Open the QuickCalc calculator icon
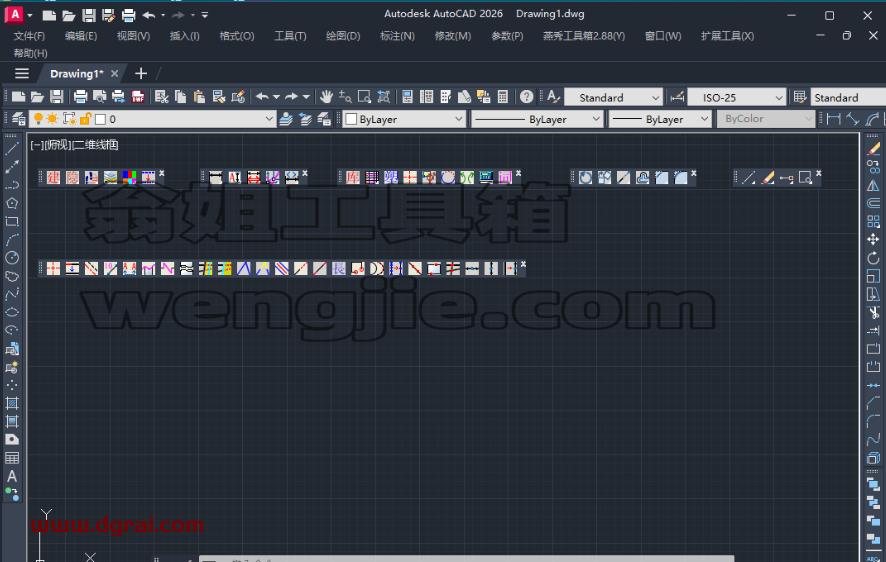 (503, 97)
